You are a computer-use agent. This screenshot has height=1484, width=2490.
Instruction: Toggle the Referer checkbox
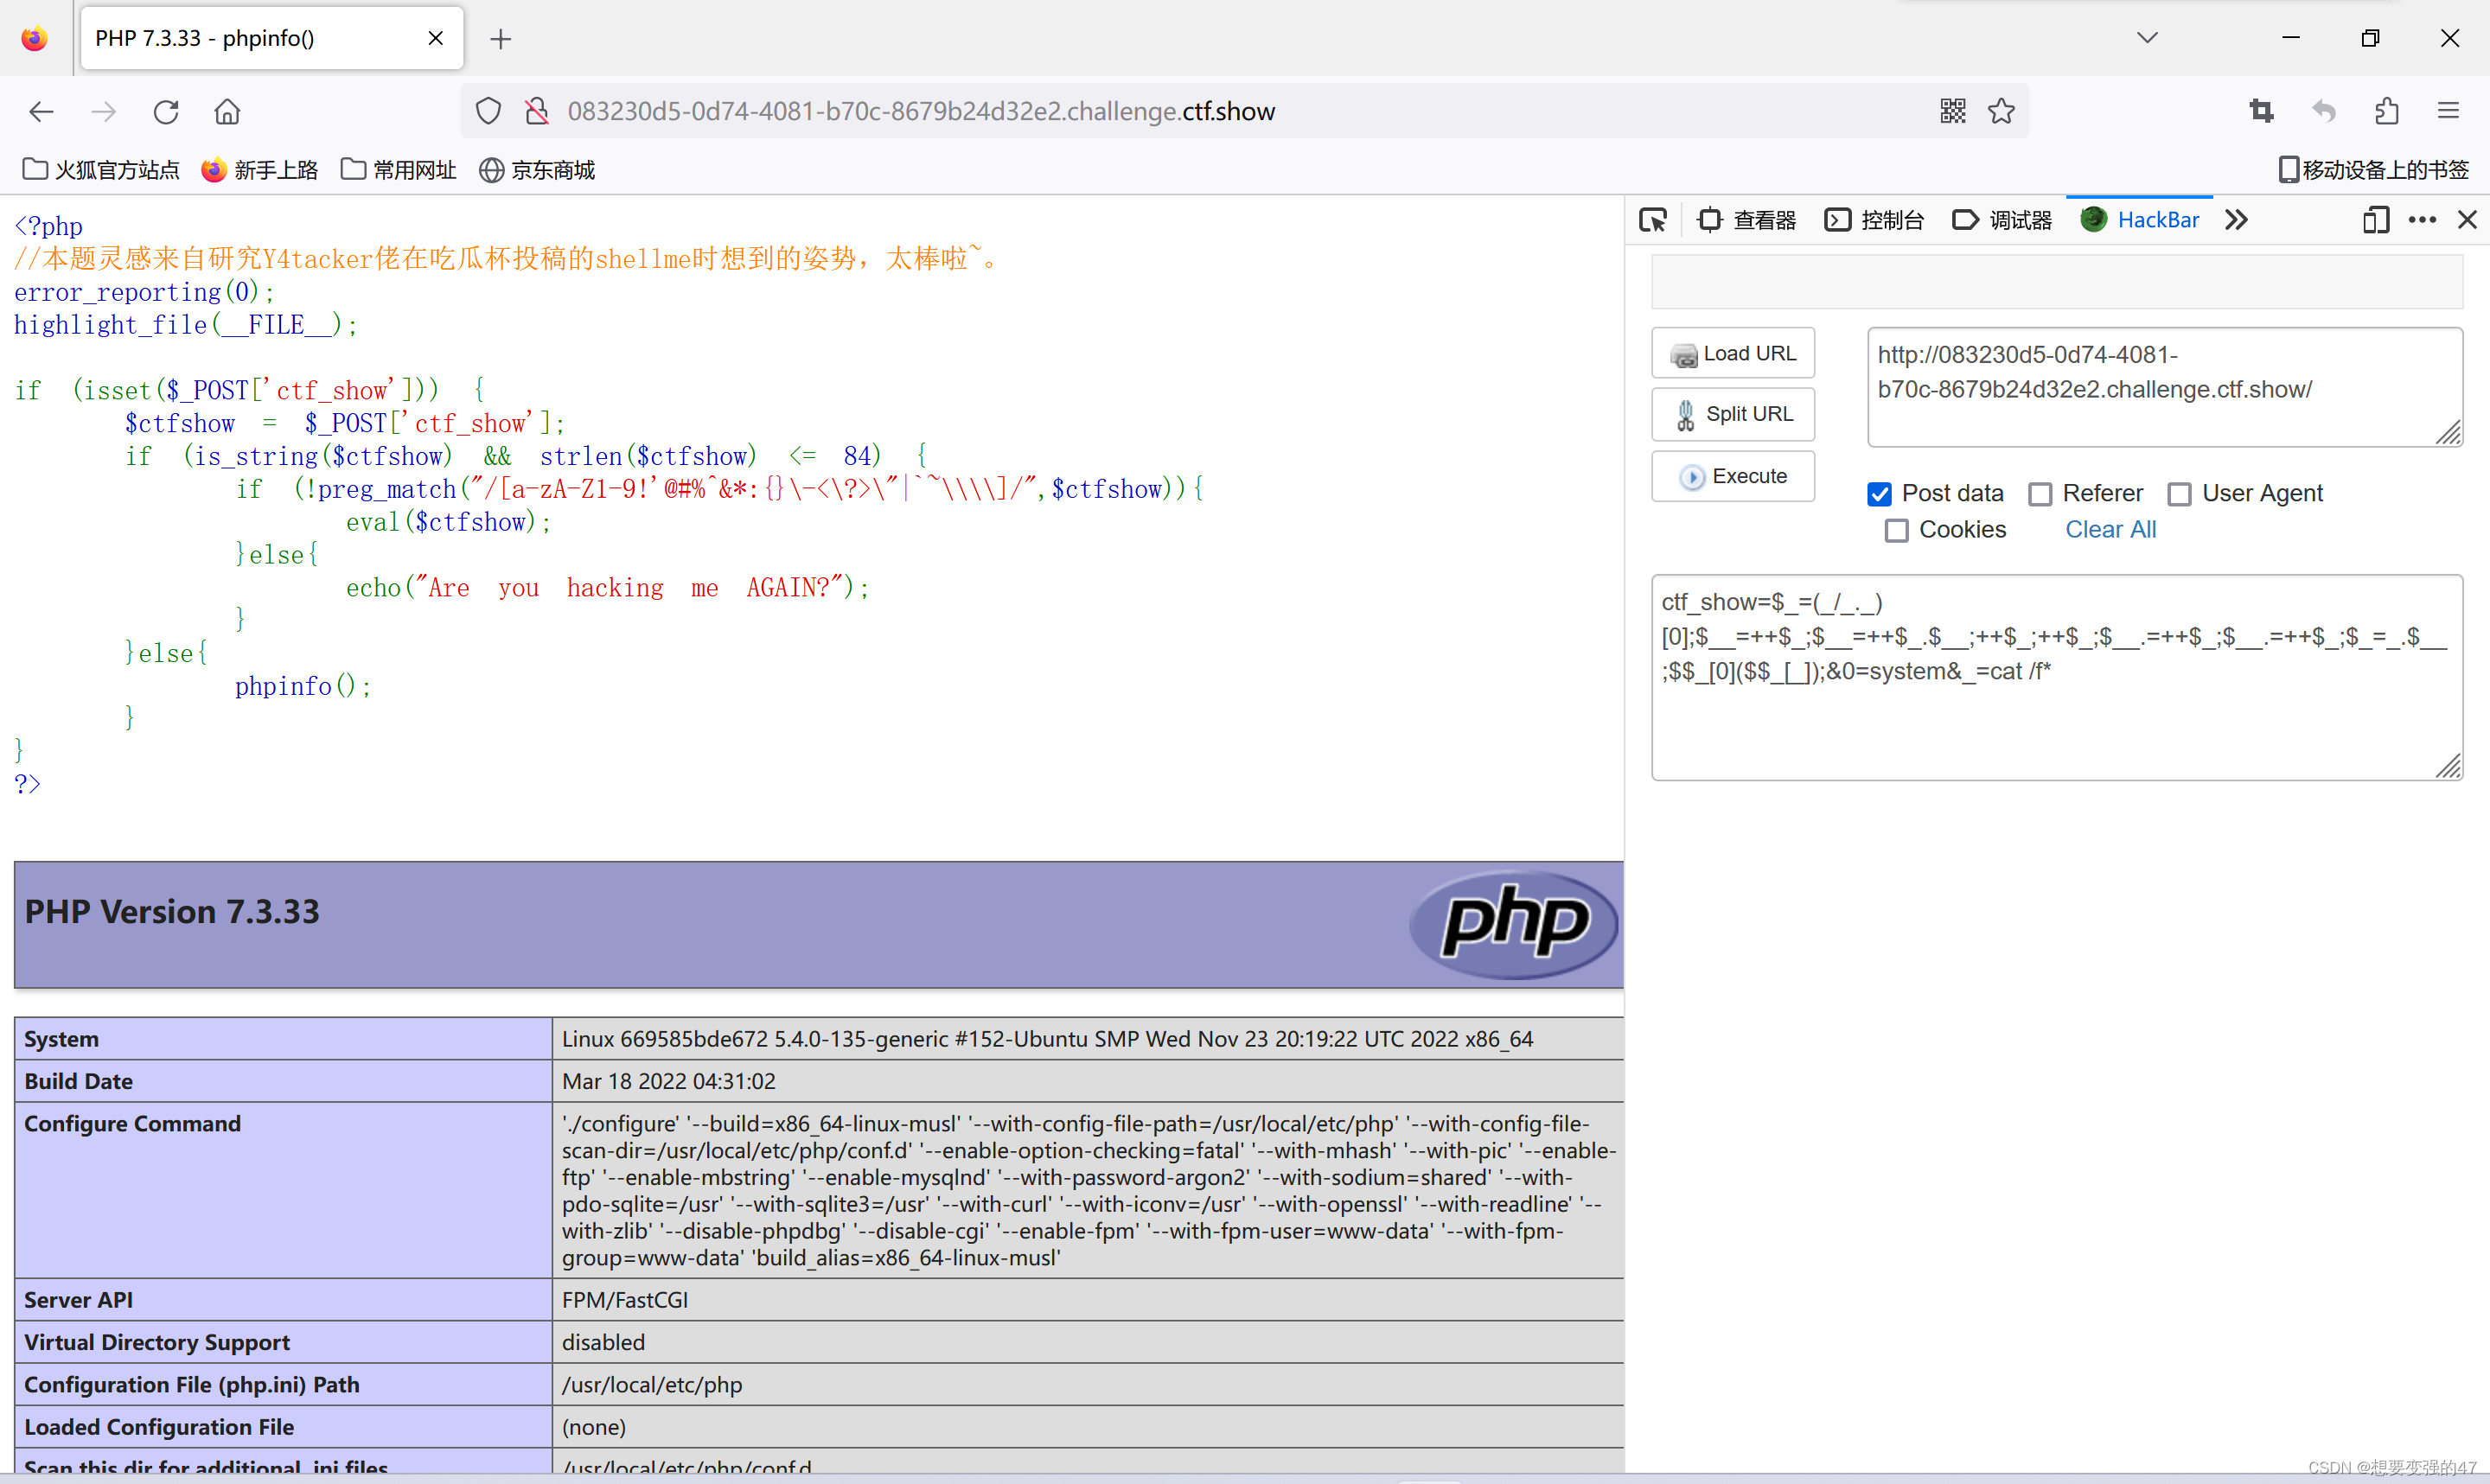(x=2043, y=493)
